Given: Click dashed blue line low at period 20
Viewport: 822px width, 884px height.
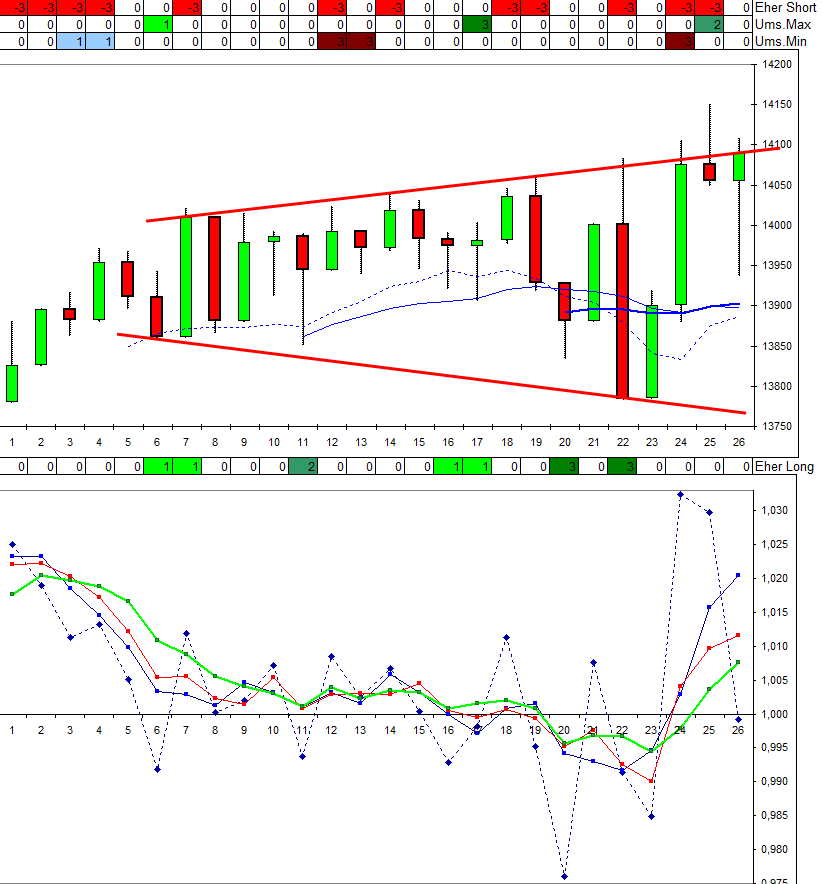Looking at the screenshot, I should click(x=564, y=876).
